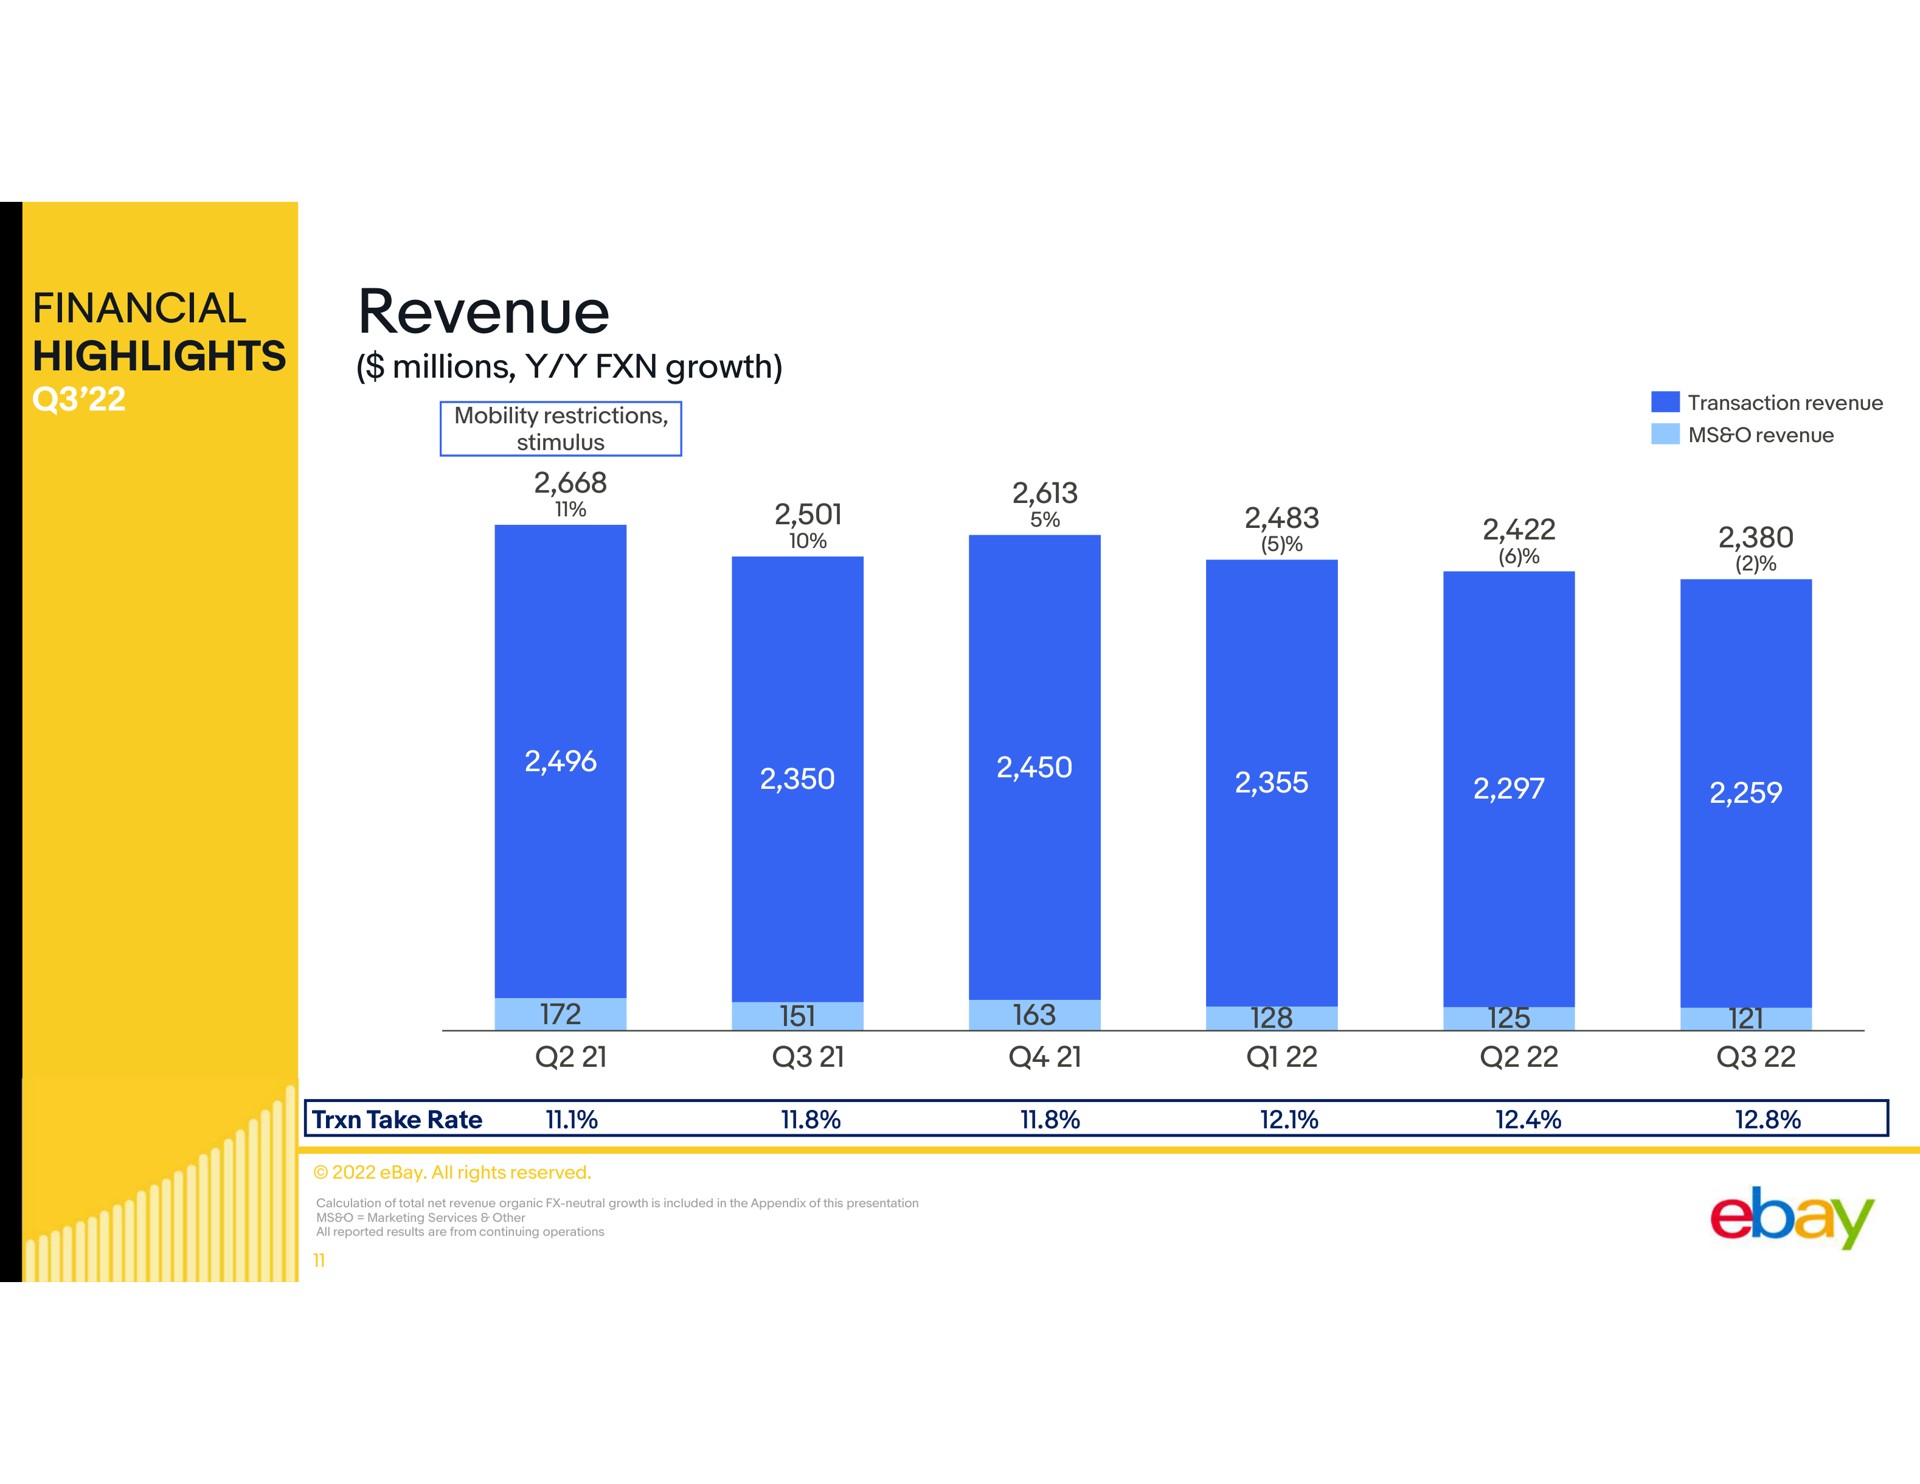Click the 11.8% take rate under Q3 21
The image size is (1920, 1484).
(810, 1120)
